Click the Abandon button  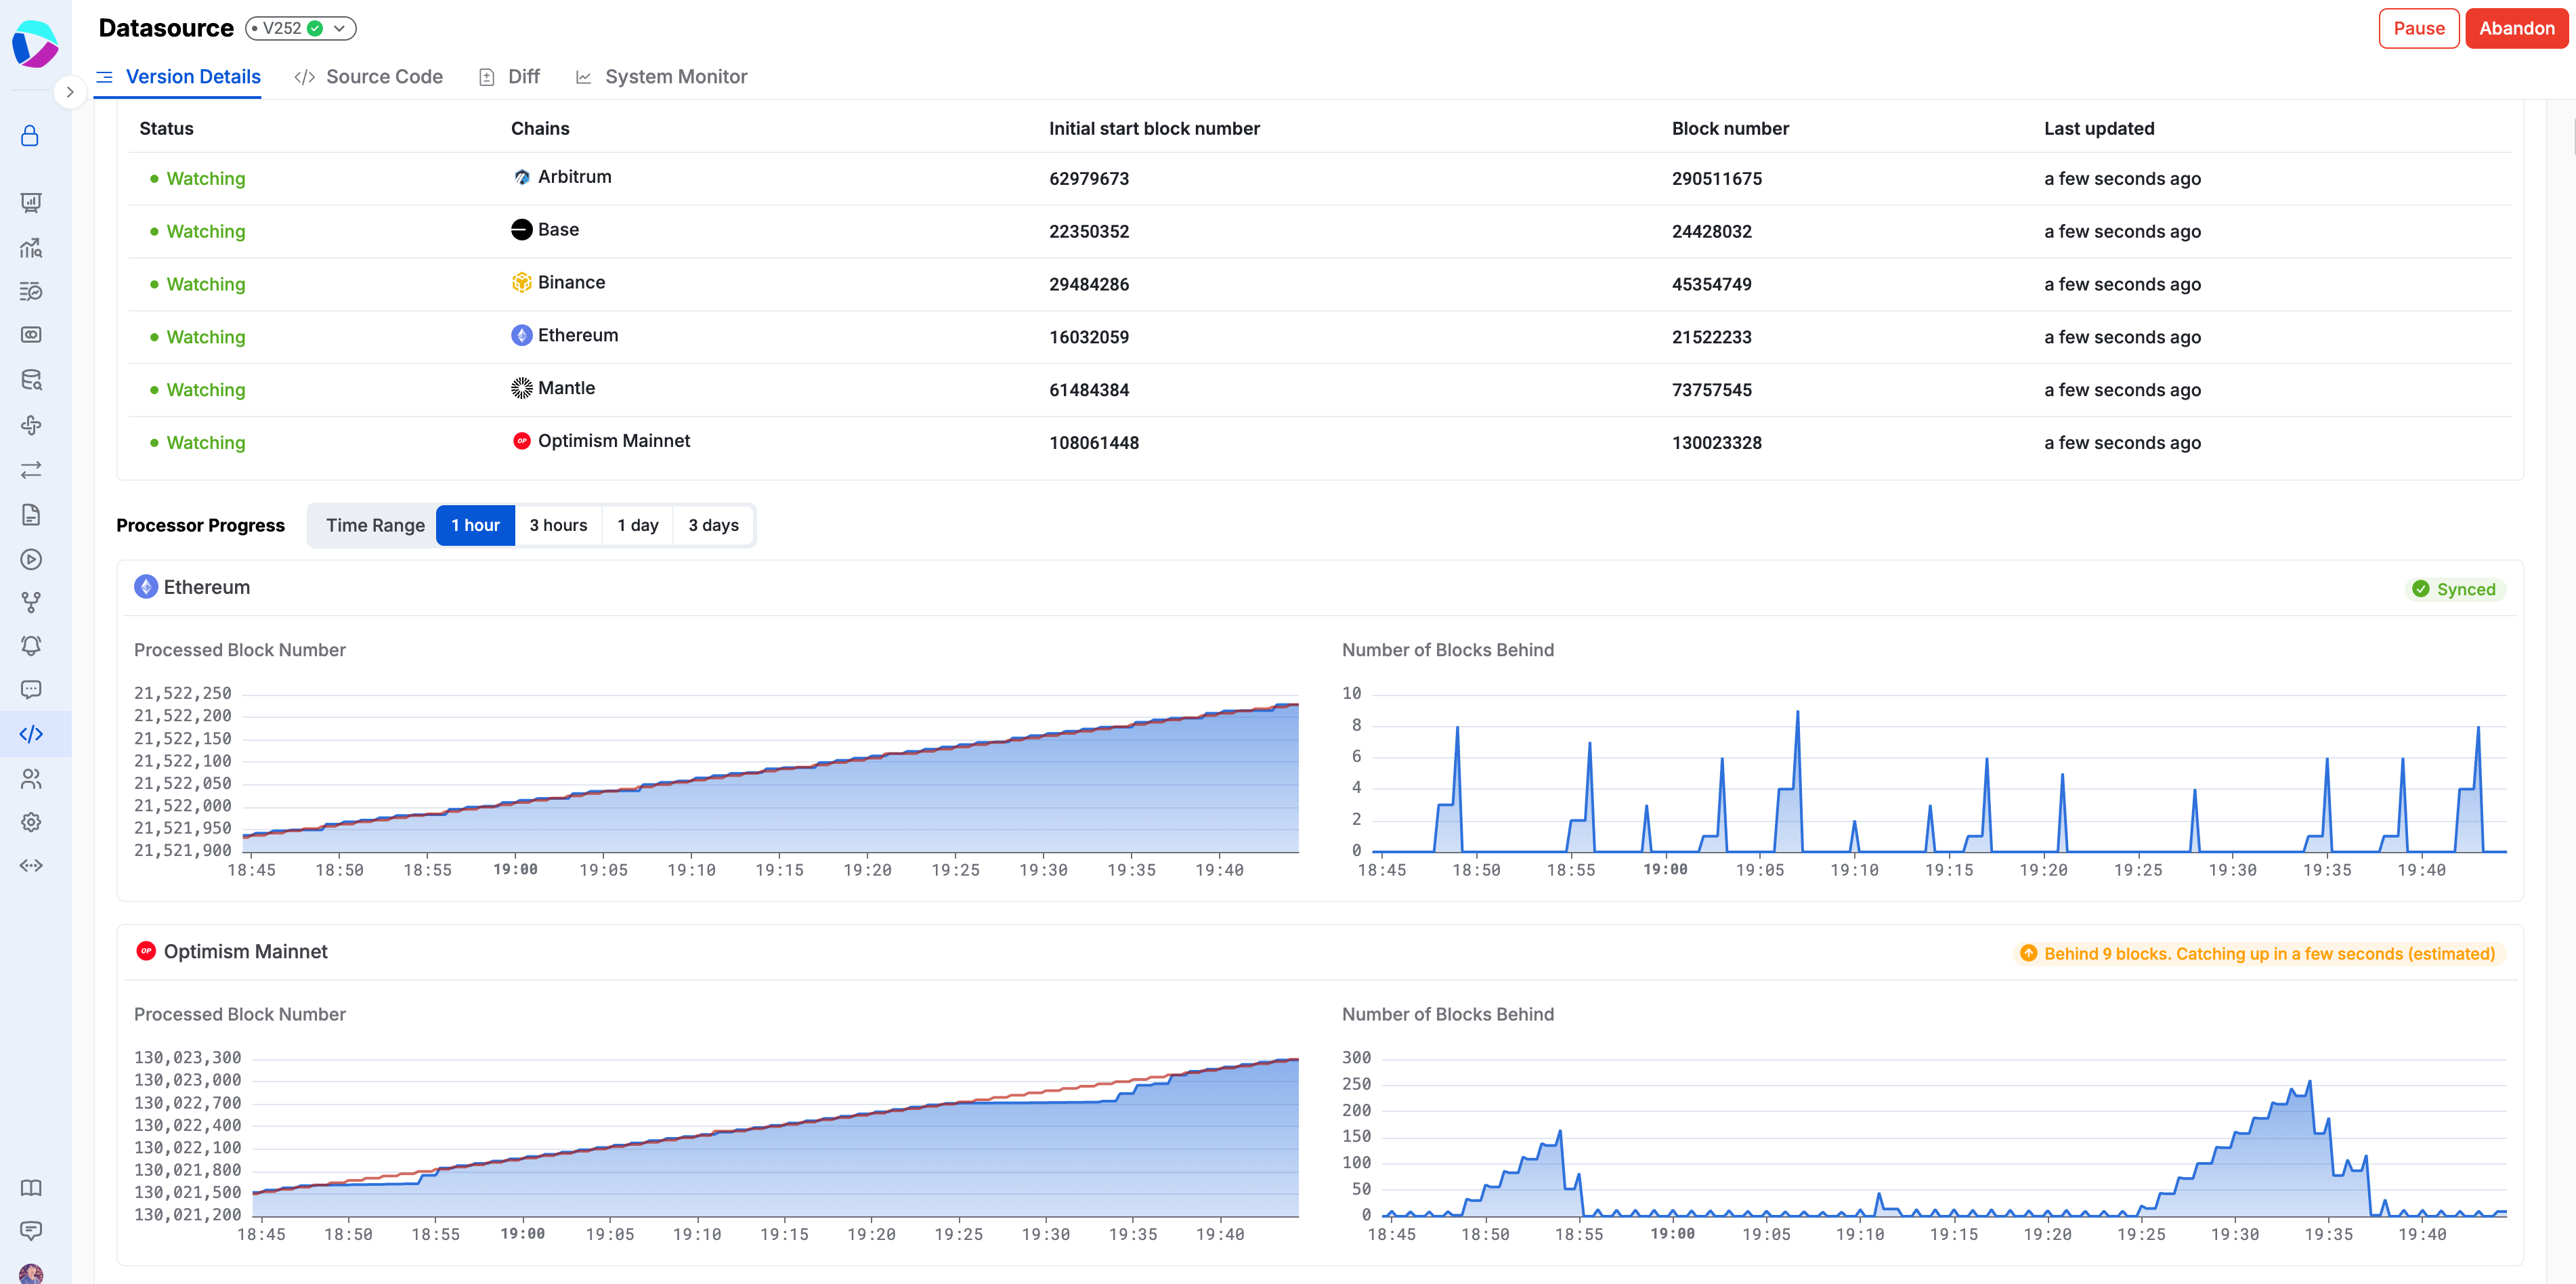[2516, 28]
